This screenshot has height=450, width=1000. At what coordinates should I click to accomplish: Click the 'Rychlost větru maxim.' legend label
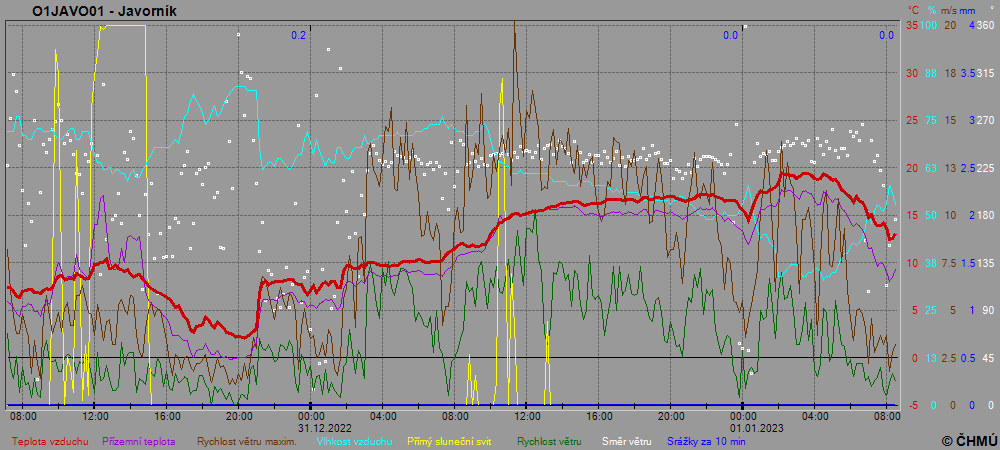click(246, 440)
